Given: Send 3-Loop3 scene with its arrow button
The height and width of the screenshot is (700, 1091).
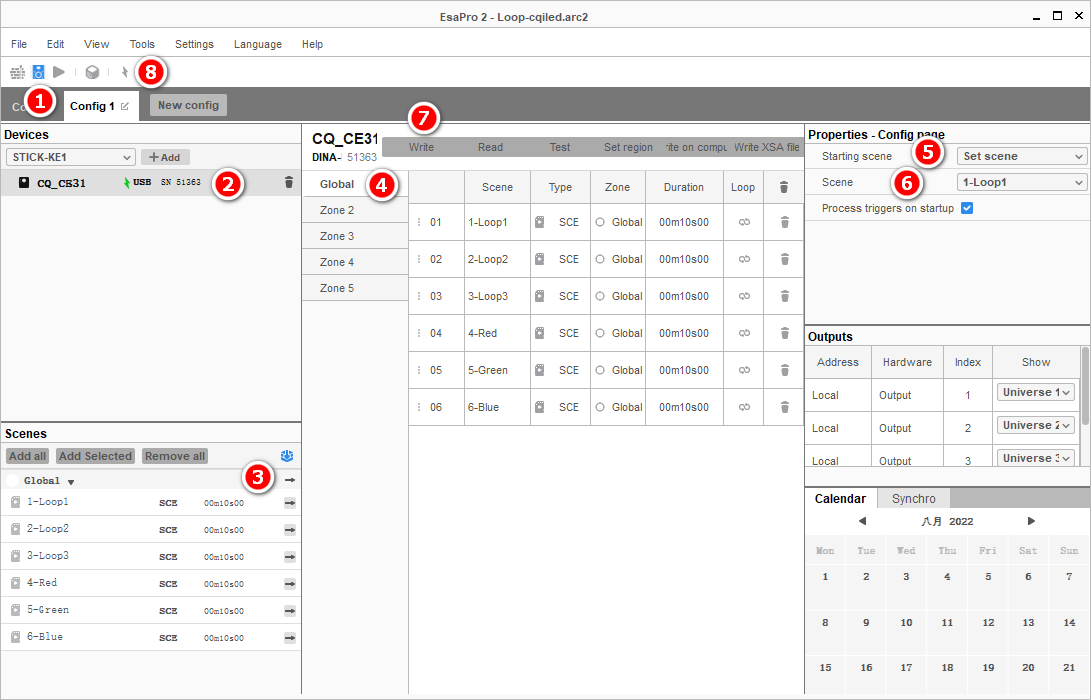Looking at the screenshot, I should coord(289,557).
